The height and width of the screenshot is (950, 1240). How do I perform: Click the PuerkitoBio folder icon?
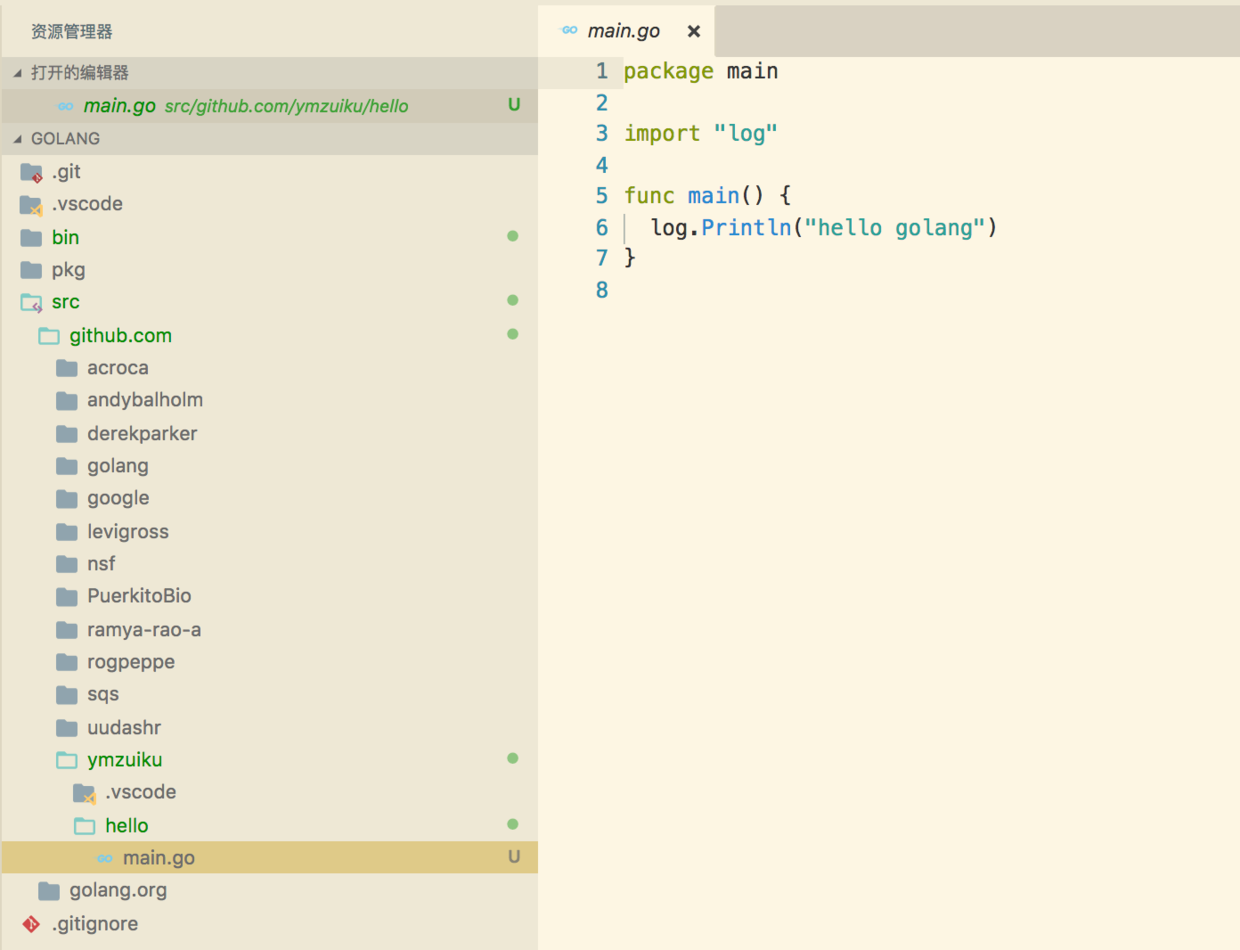click(67, 597)
